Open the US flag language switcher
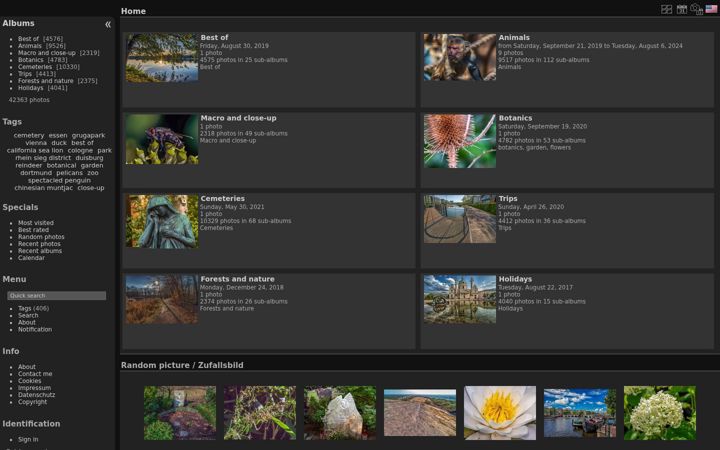720x450 pixels. [x=711, y=9]
